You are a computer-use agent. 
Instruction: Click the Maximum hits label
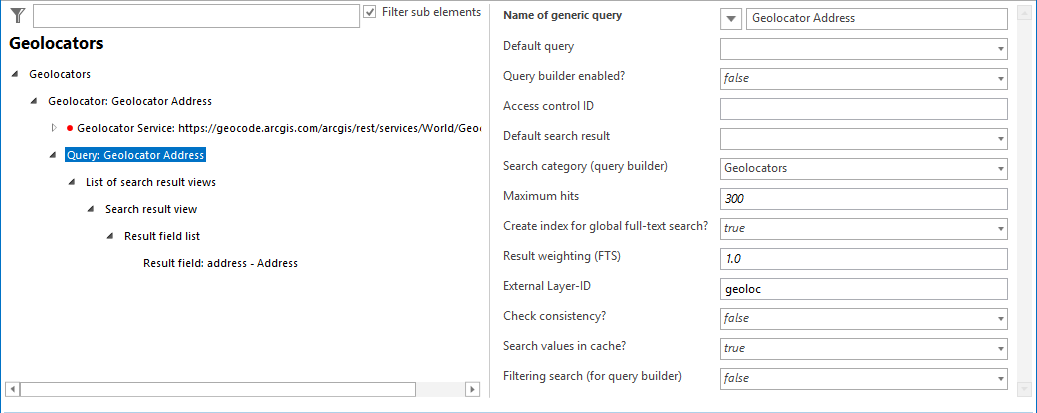click(x=541, y=196)
